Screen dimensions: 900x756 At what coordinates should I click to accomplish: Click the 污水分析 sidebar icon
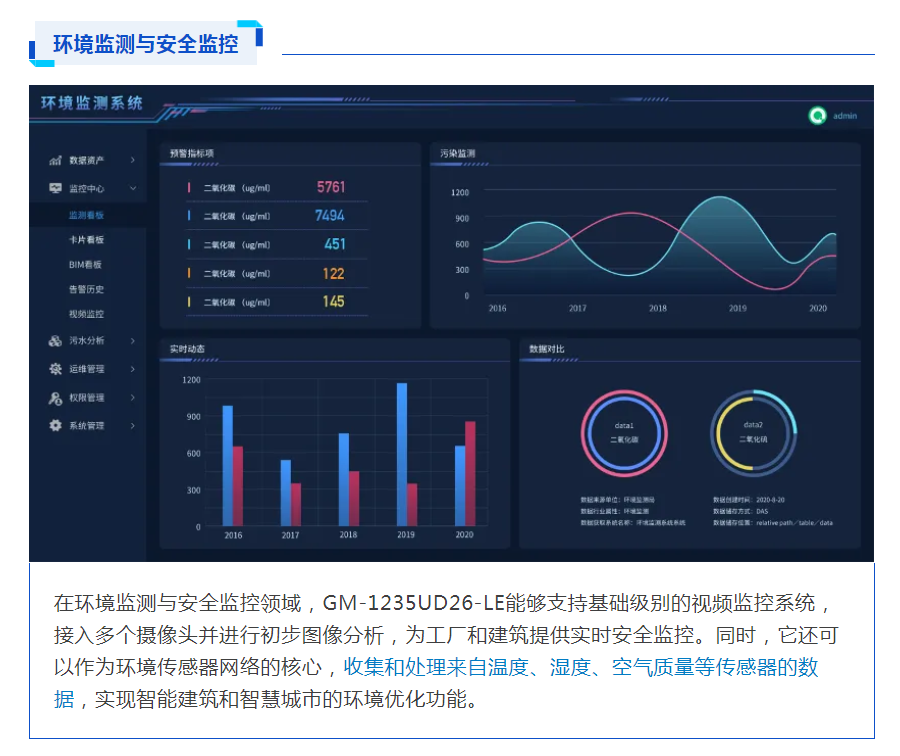(x=55, y=341)
